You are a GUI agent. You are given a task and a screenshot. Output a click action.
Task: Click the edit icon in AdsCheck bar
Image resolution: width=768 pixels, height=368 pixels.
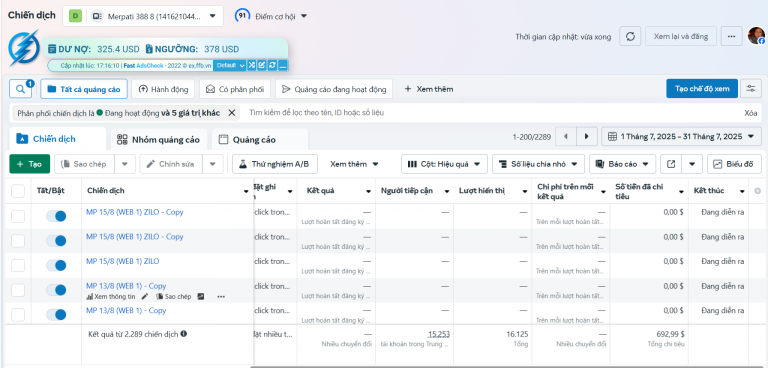(x=262, y=65)
